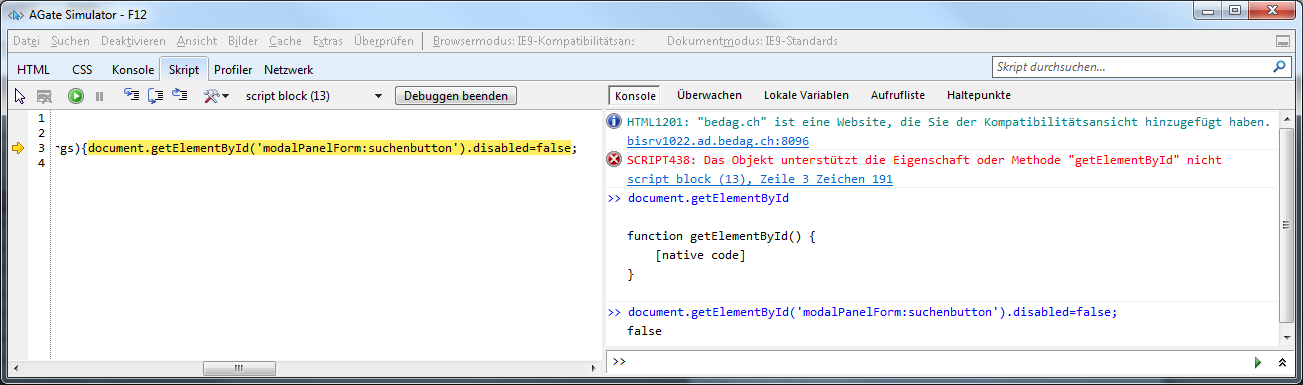
Task: Change Browsermodus setting
Action: pyautogui.click(x=535, y=41)
